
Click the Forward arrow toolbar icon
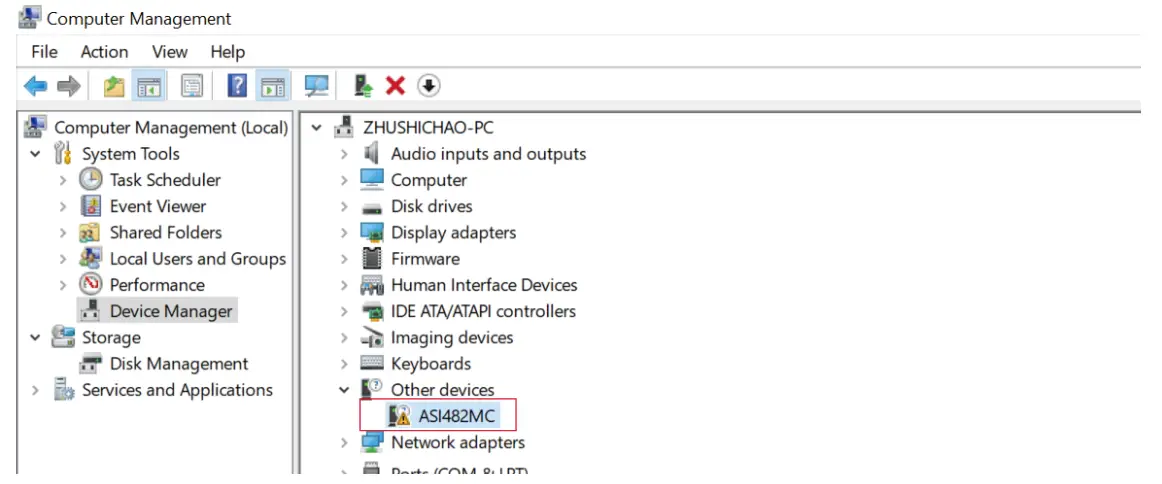point(69,87)
